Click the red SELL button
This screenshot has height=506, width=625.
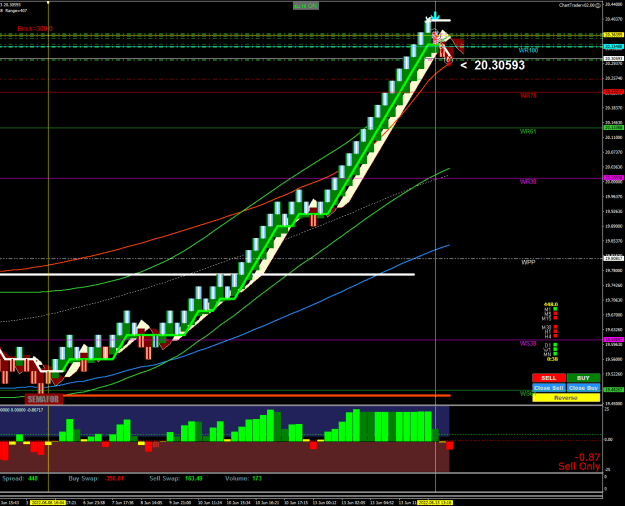(548, 378)
